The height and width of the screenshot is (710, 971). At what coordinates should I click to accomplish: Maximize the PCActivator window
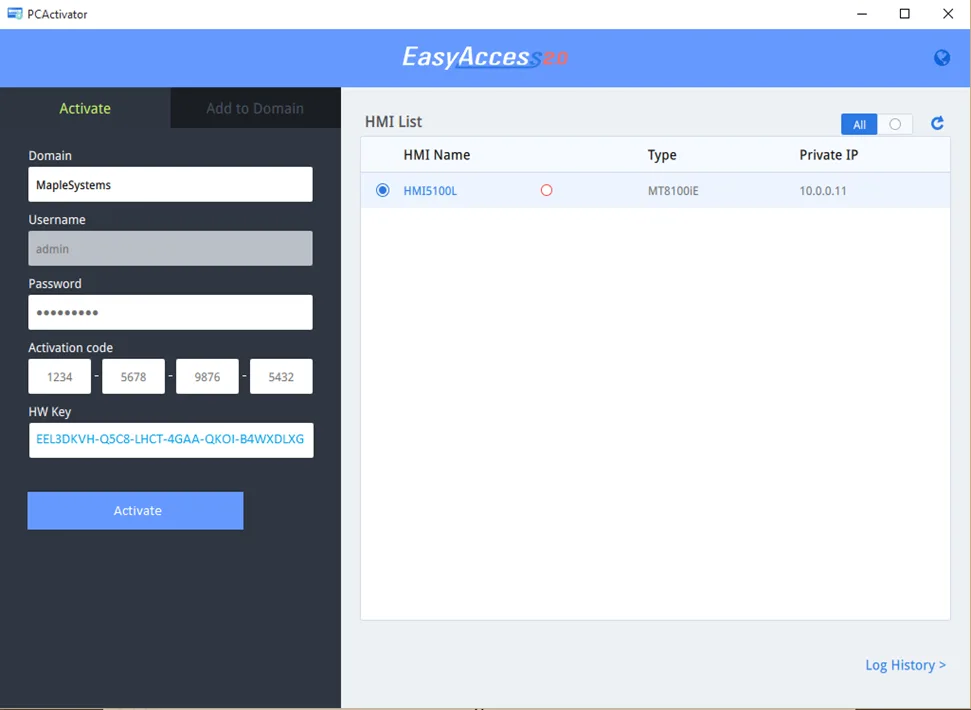coord(905,14)
